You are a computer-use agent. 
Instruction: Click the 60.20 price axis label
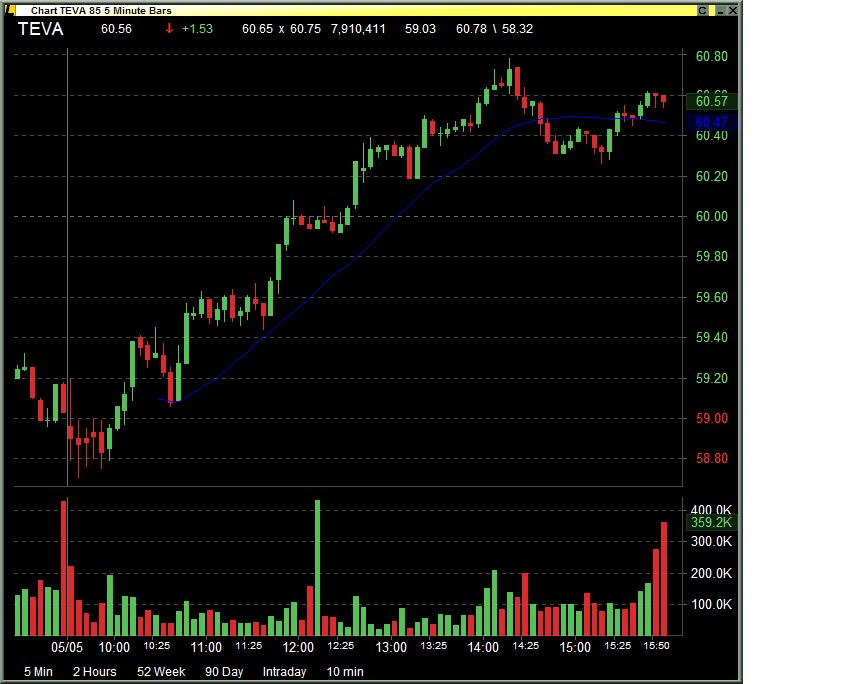pyautogui.click(x=712, y=176)
